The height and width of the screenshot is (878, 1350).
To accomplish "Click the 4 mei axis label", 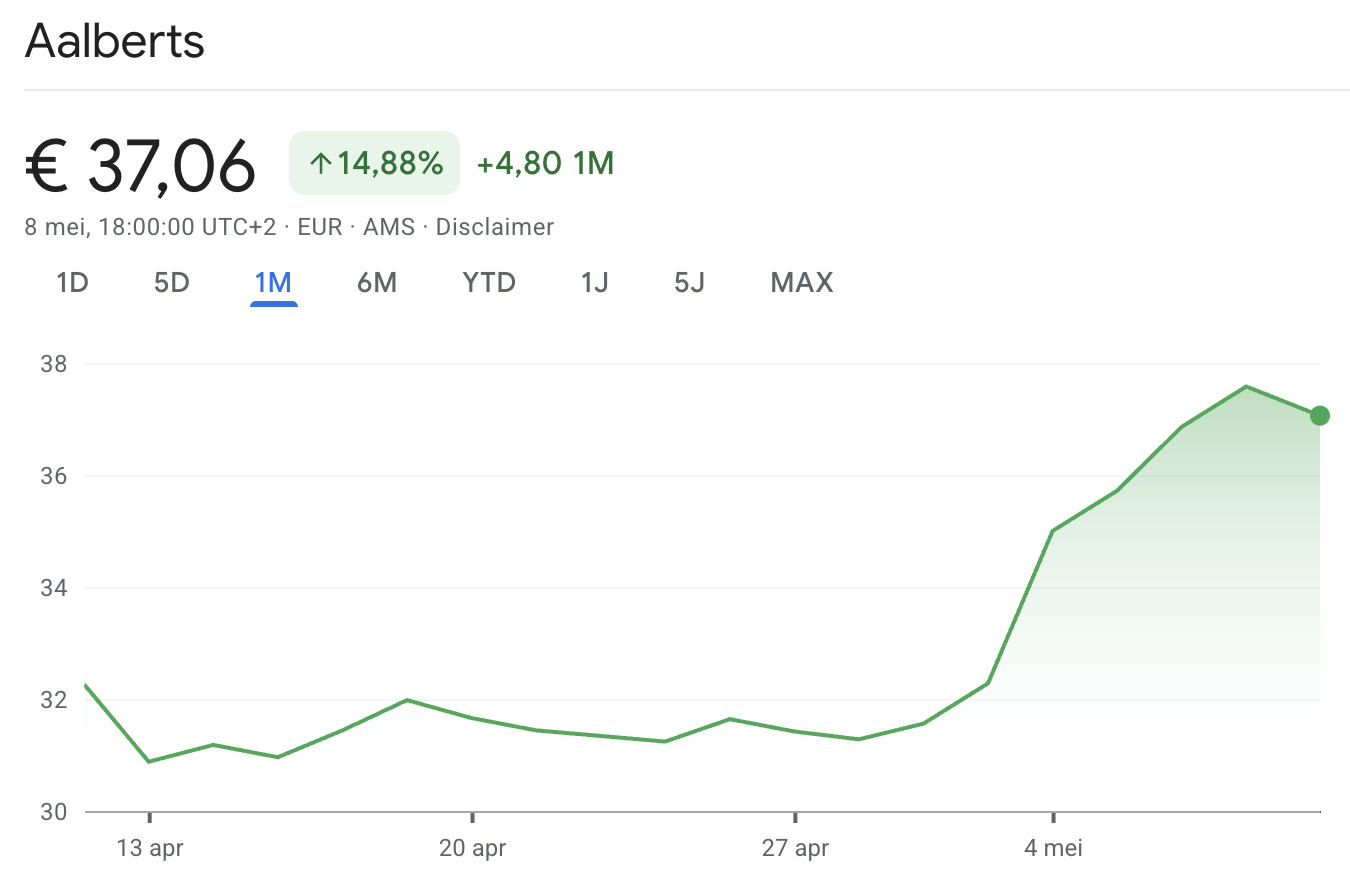I will coord(1053,849).
